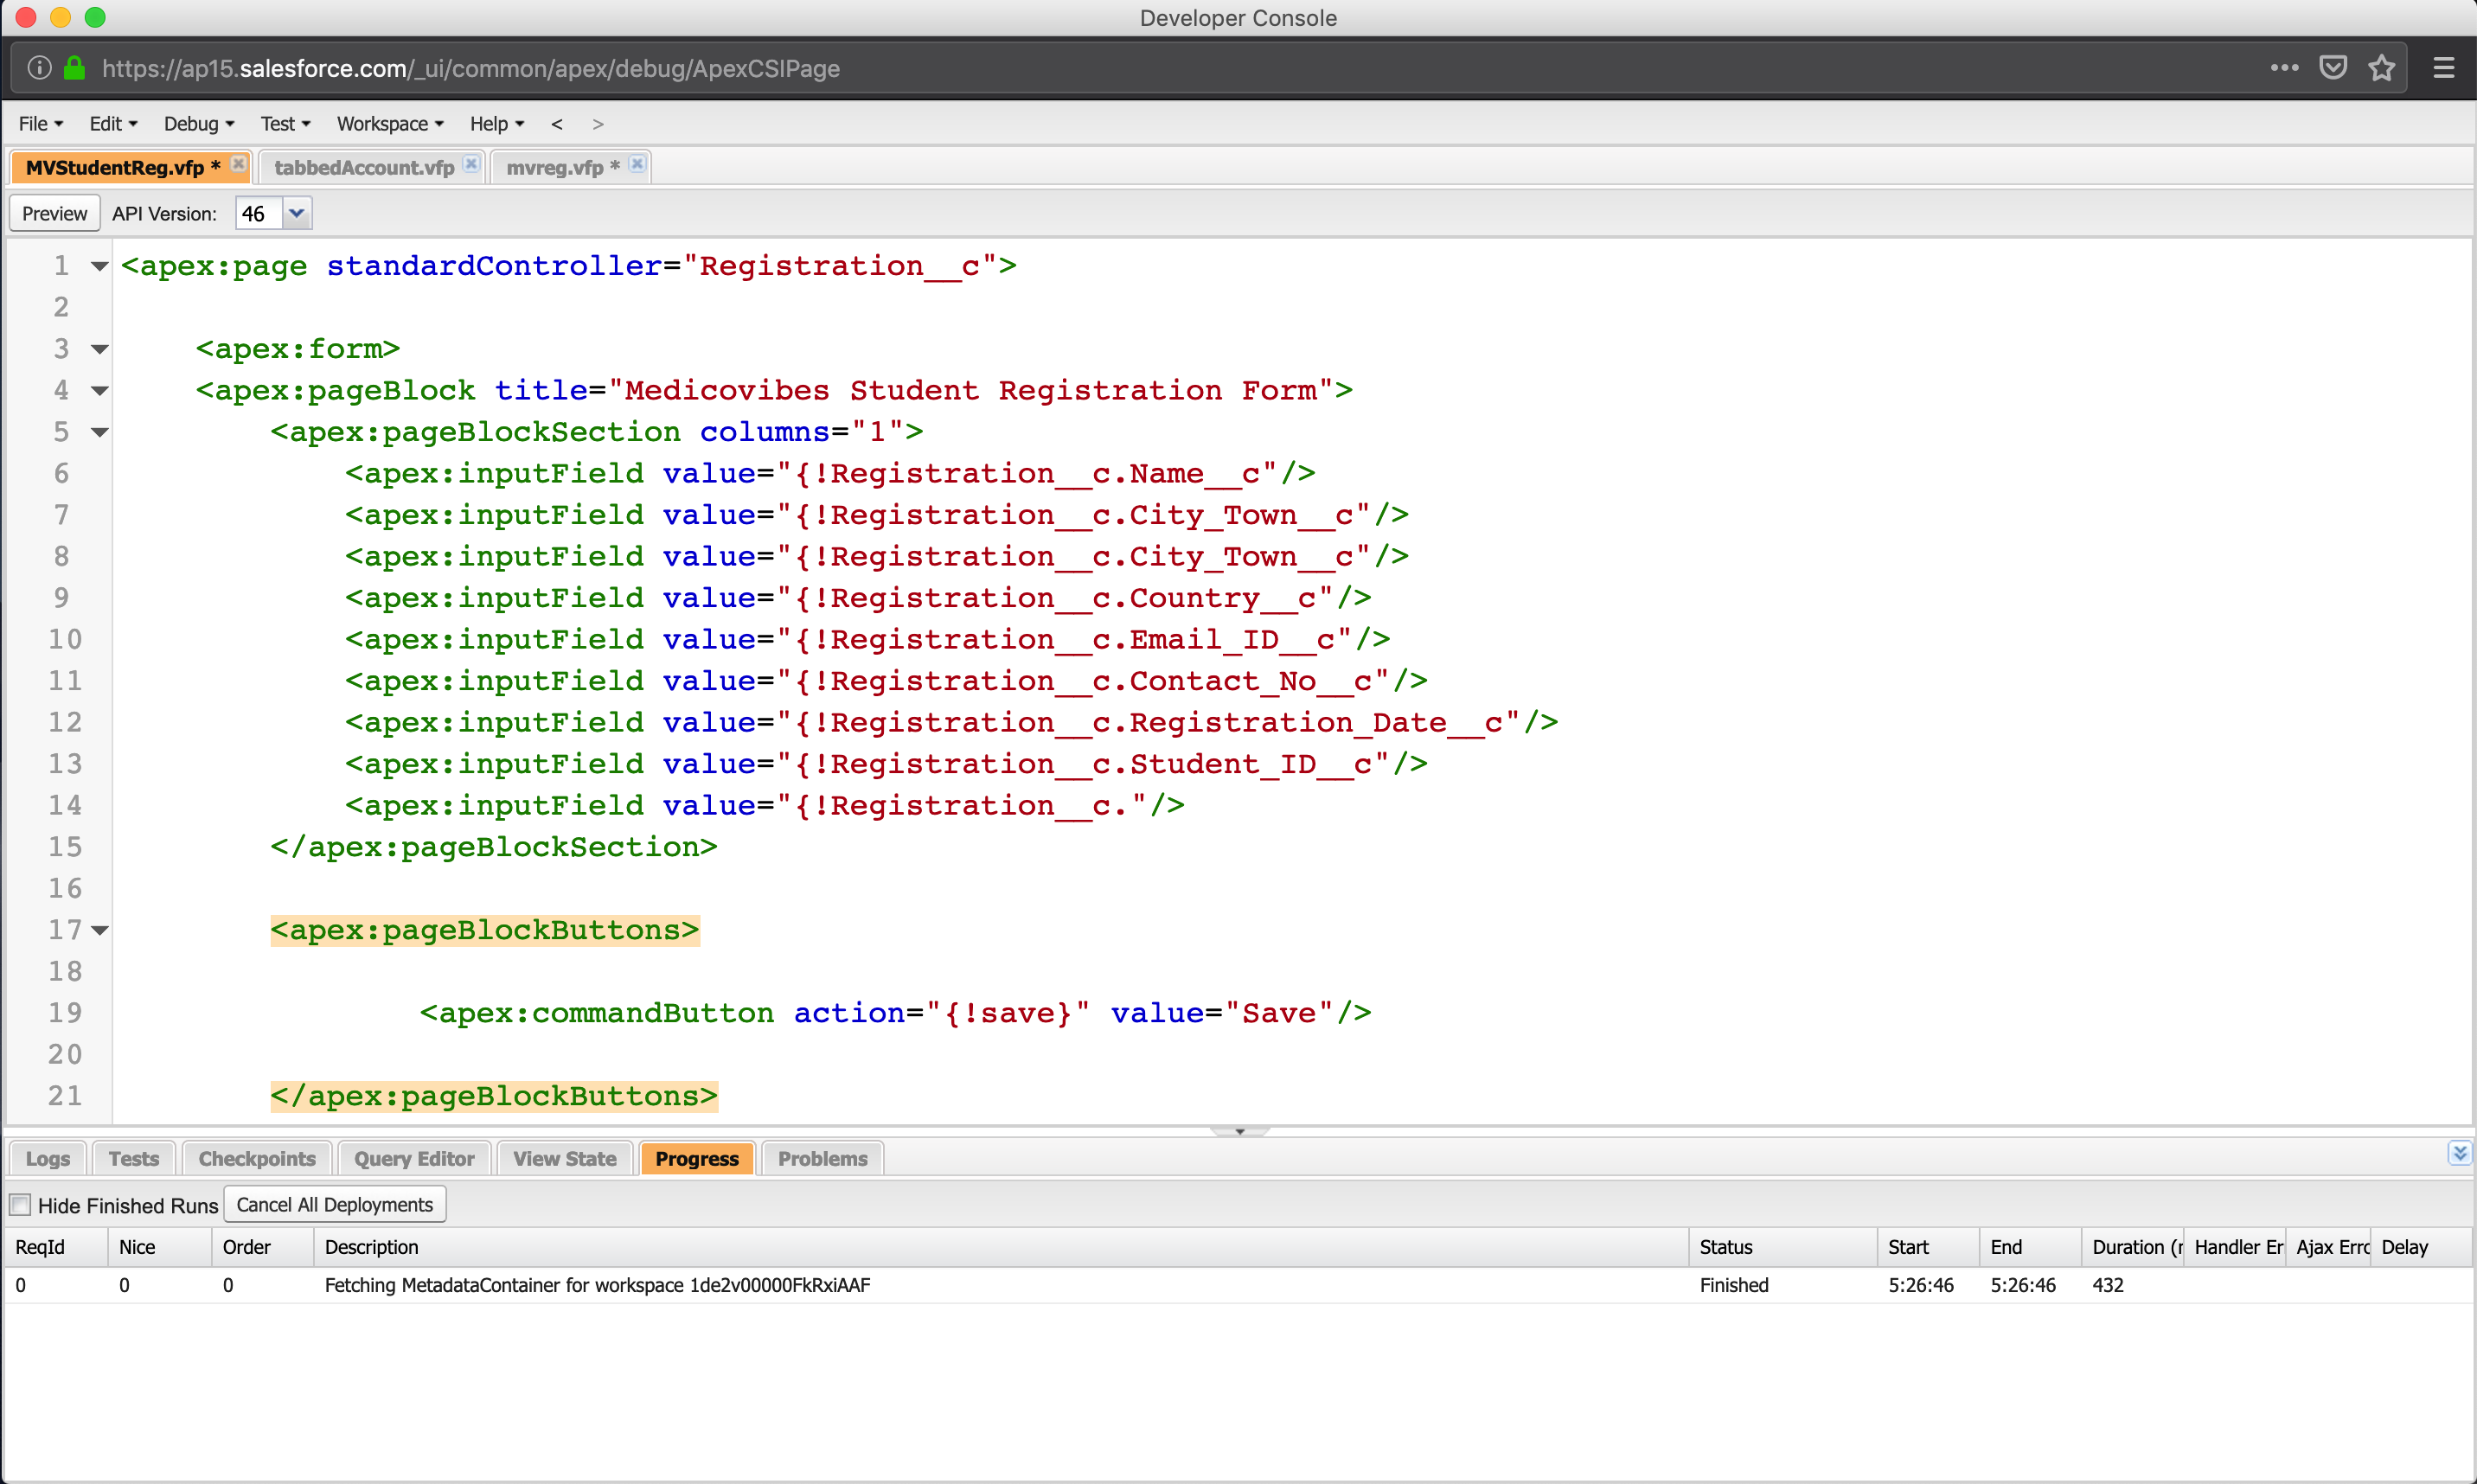Click the Logs tab in bottom panel
Viewport: 2477px width, 1484px height.
(46, 1157)
